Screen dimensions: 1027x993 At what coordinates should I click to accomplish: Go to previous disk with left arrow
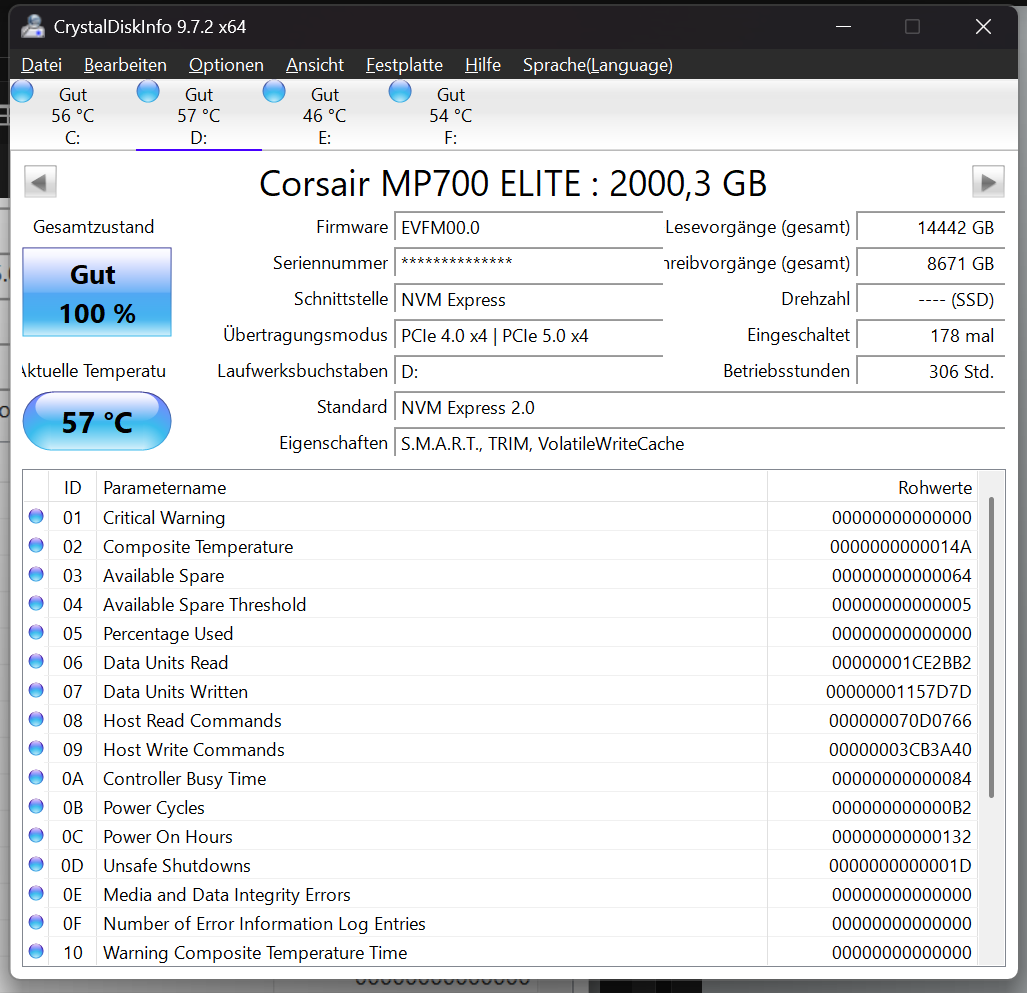click(x=40, y=182)
